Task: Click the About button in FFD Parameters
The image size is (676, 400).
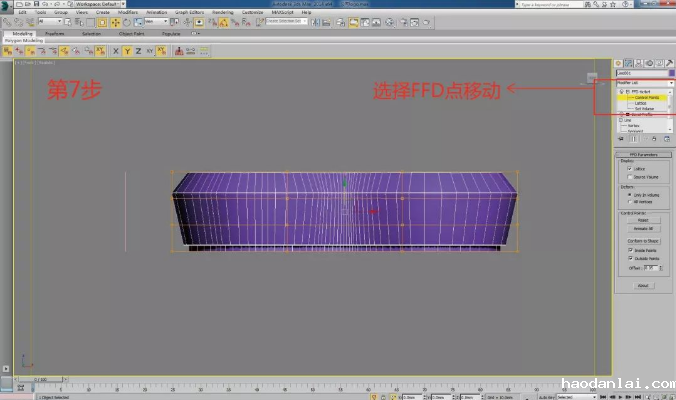Action: click(x=643, y=285)
